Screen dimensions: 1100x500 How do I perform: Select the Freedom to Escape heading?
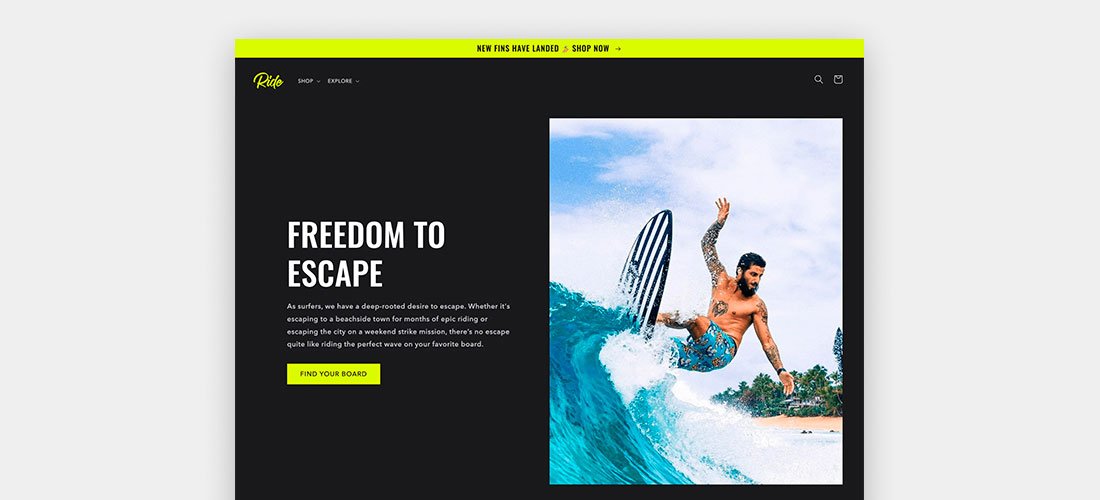[x=366, y=254]
